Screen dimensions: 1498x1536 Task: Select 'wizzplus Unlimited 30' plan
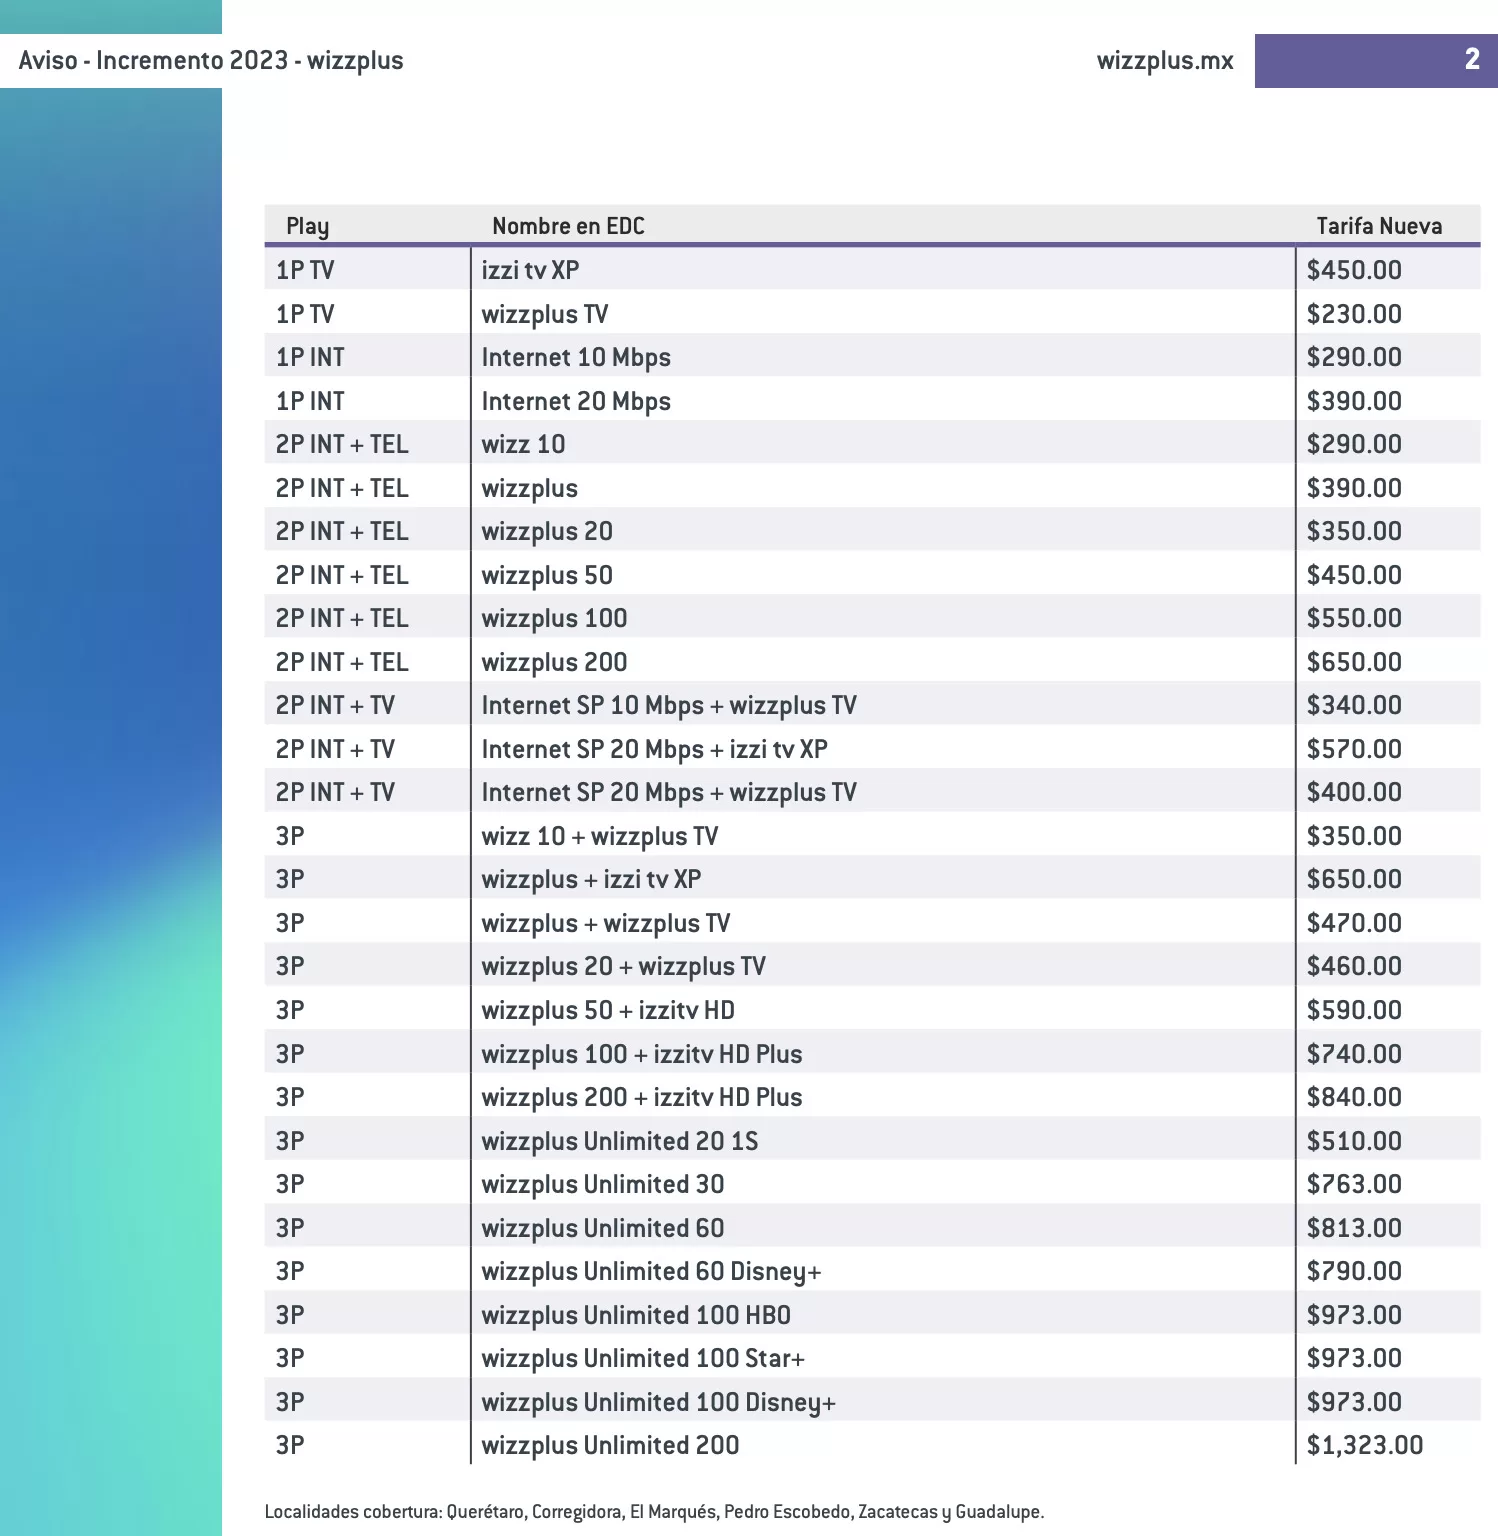tap(603, 1184)
